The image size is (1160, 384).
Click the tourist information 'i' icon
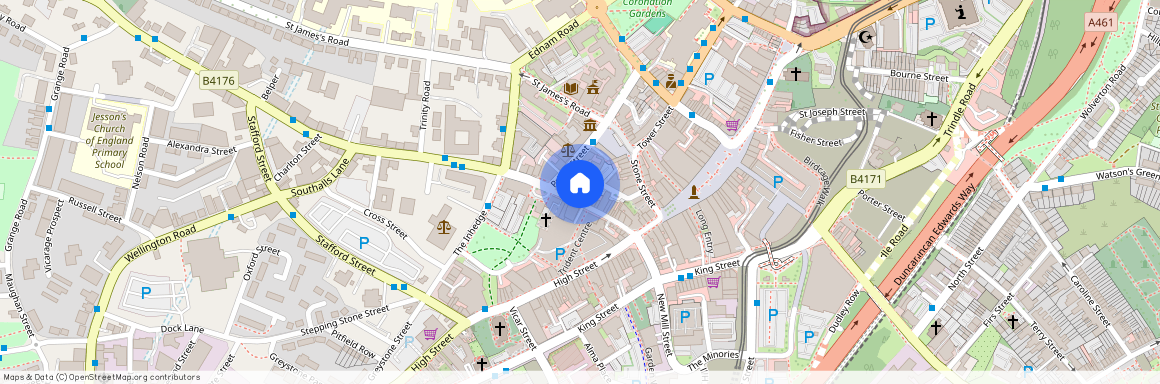click(x=961, y=12)
